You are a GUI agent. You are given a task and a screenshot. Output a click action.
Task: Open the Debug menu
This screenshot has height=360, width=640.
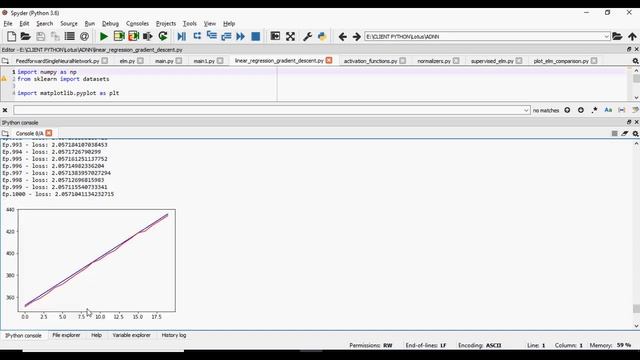pyautogui.click(x=110, y=24)
